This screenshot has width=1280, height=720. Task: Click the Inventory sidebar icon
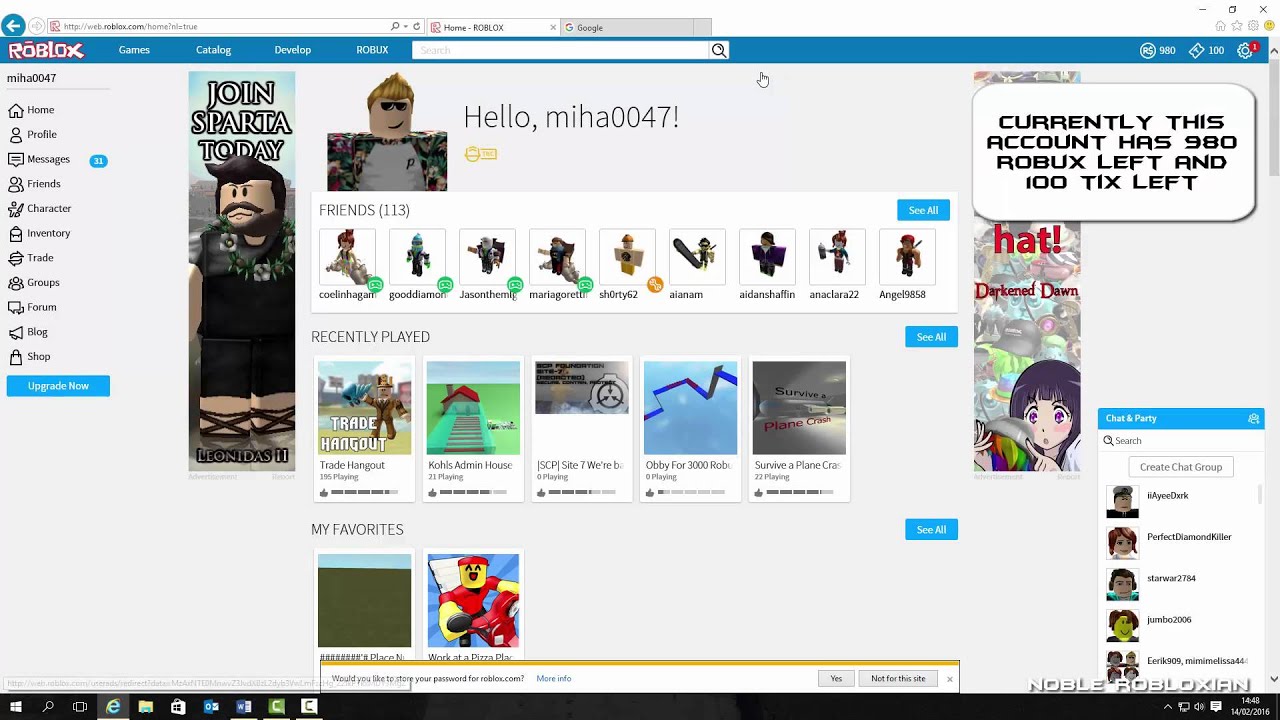pos(15,233)
